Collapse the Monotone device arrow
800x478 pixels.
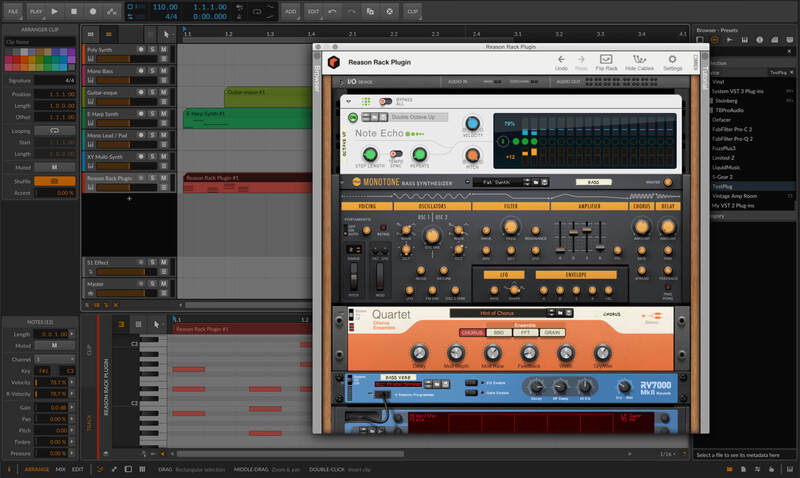(342, 182)
